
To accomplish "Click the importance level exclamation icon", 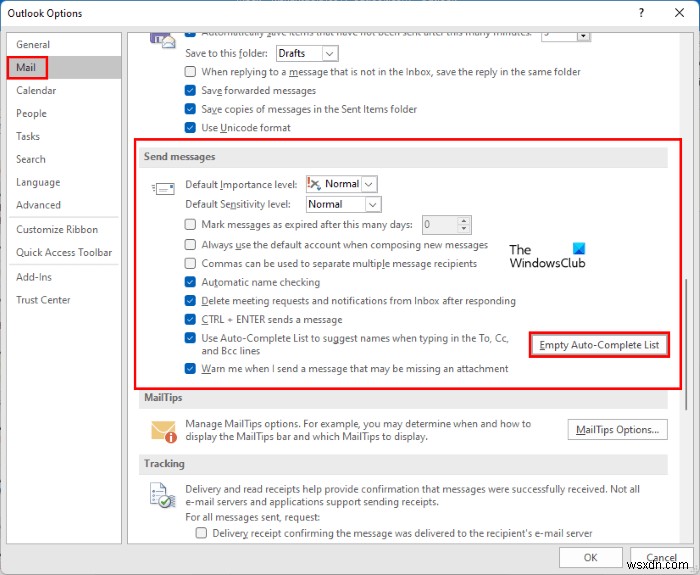I will pyautogui.click(x=313, y=183).
